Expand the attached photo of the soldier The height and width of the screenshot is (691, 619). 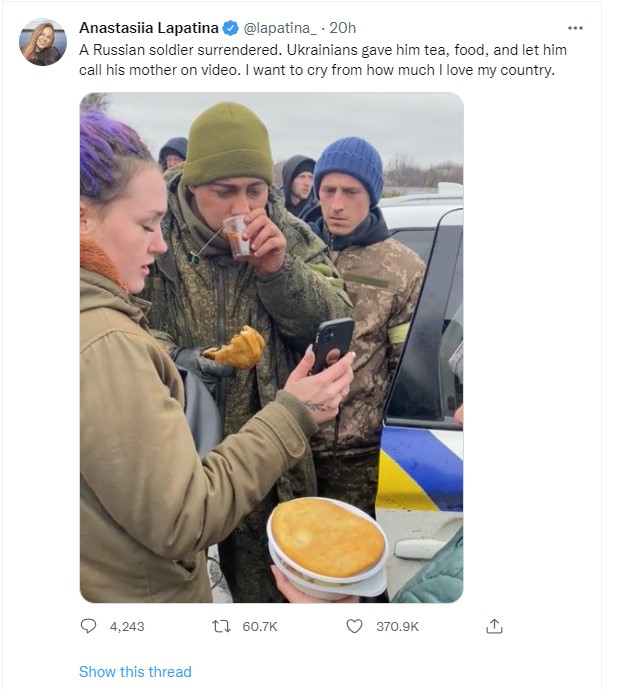tap(271, 347)
